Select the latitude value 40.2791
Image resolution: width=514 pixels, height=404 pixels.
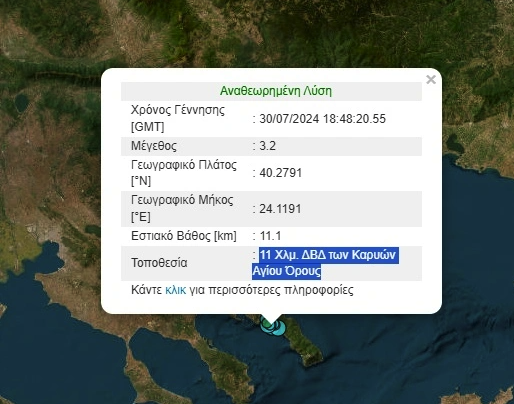coord(280,173)
